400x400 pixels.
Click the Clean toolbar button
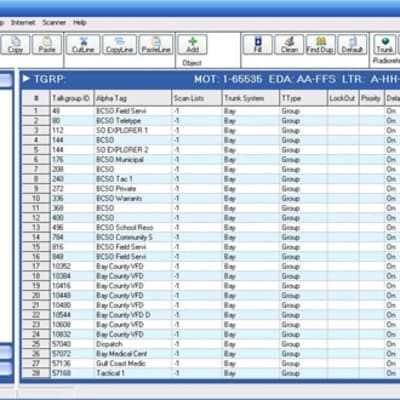pos(289,45)
